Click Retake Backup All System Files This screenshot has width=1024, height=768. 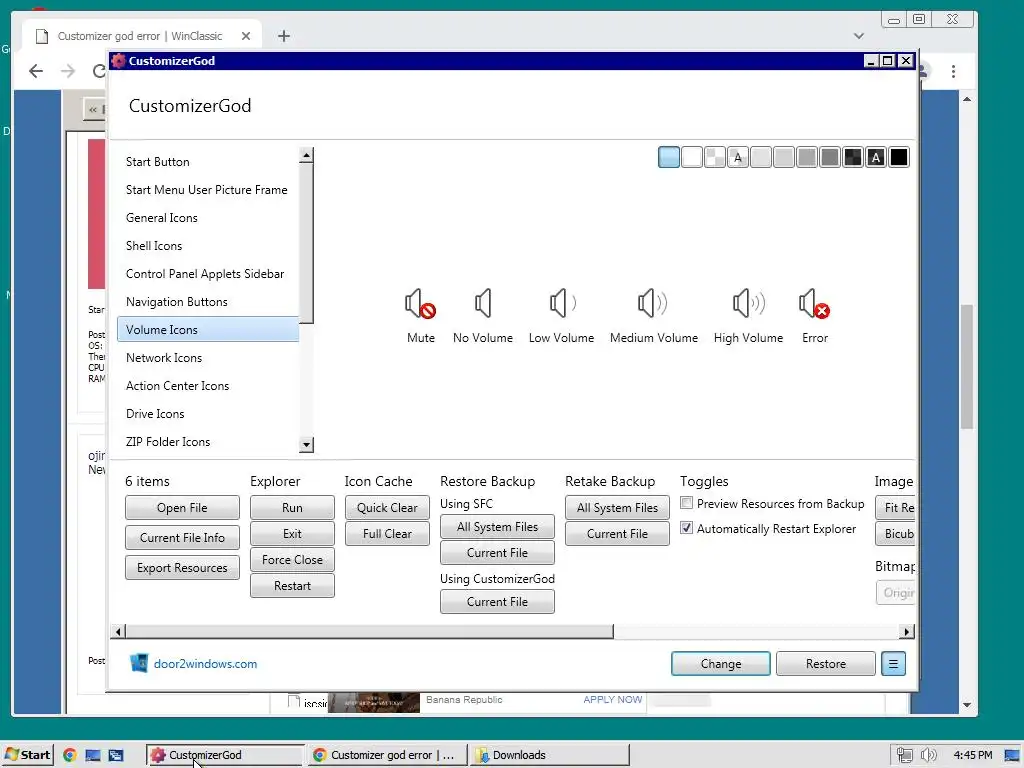click(x=617, y=507)
